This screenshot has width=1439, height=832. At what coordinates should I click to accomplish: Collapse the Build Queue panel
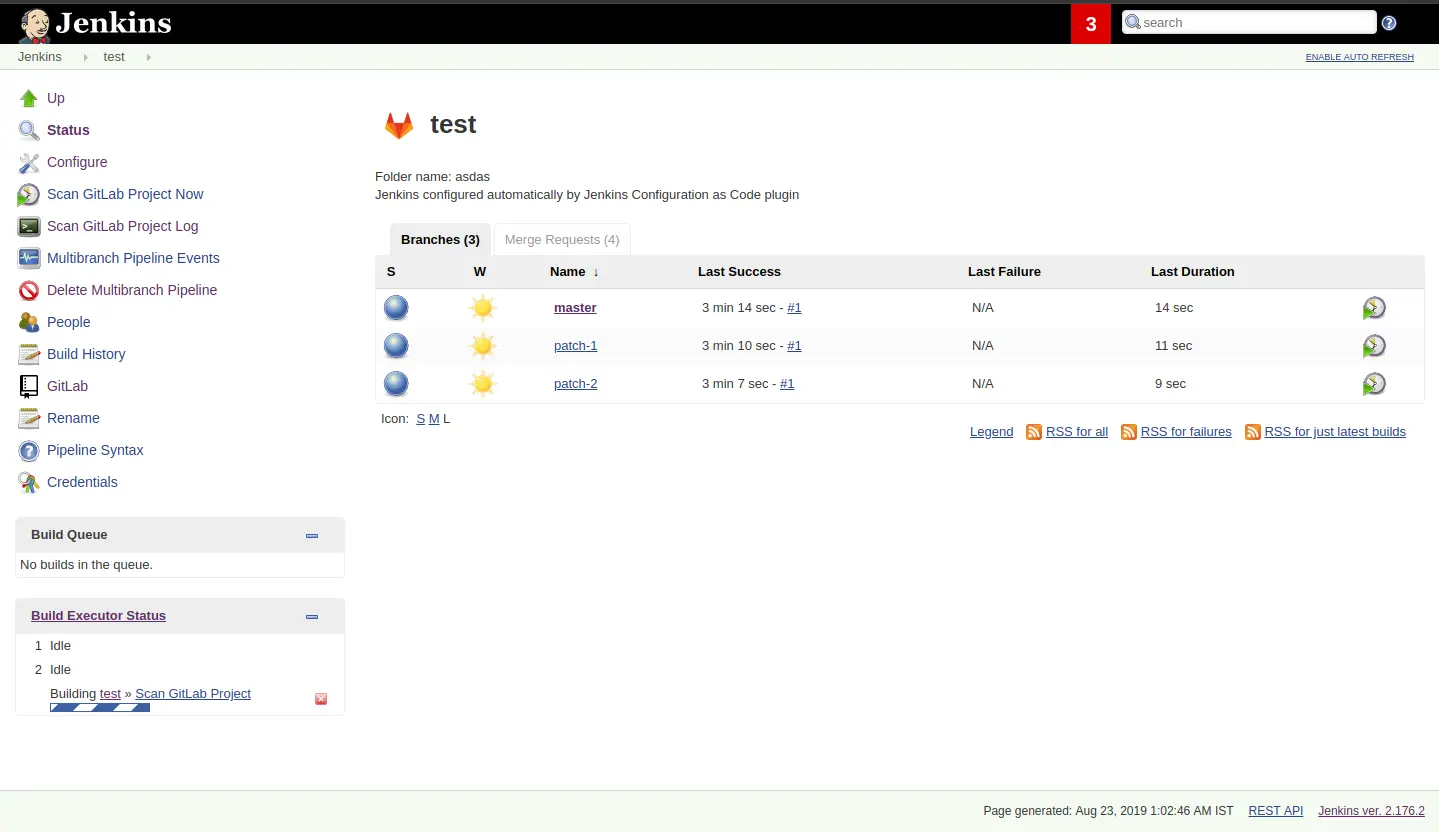pos(311,535)
